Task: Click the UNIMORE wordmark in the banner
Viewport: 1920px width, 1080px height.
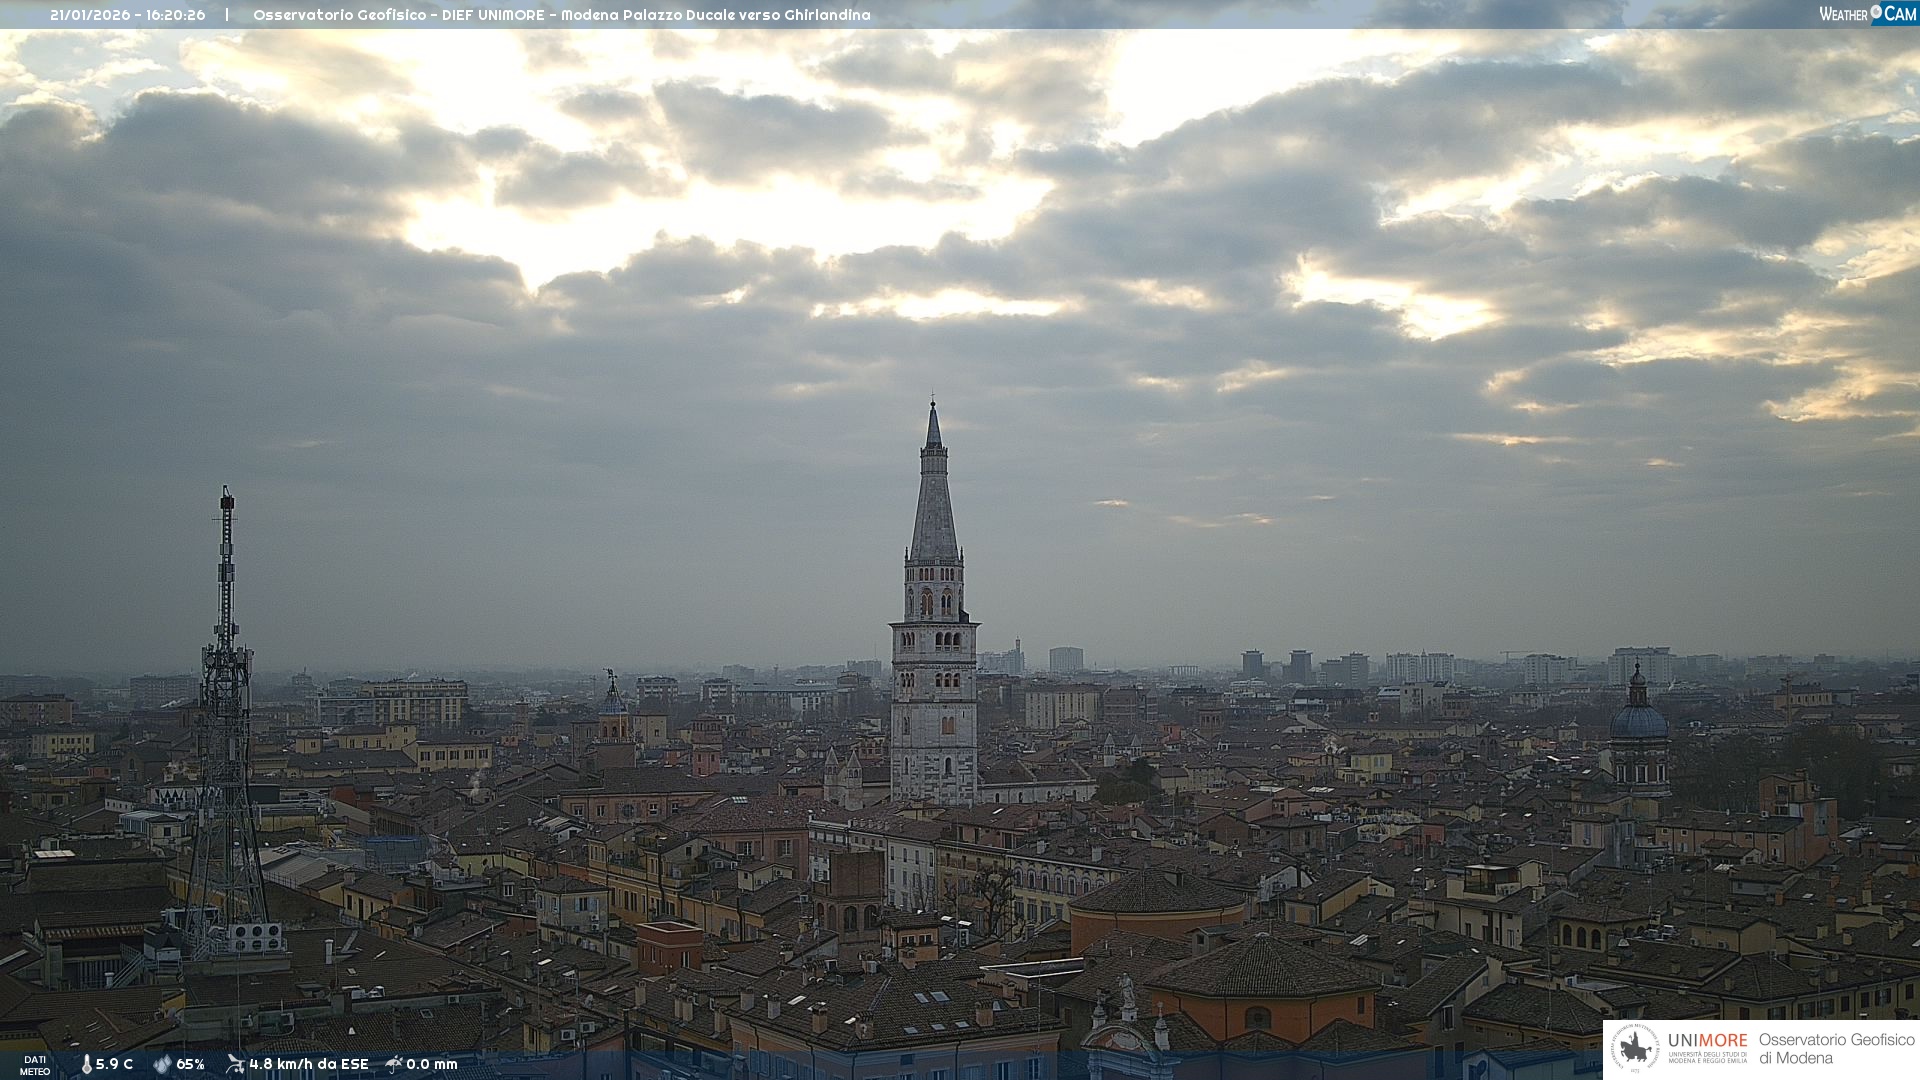Action: pyautogui.click(x=1707, y=1041)
